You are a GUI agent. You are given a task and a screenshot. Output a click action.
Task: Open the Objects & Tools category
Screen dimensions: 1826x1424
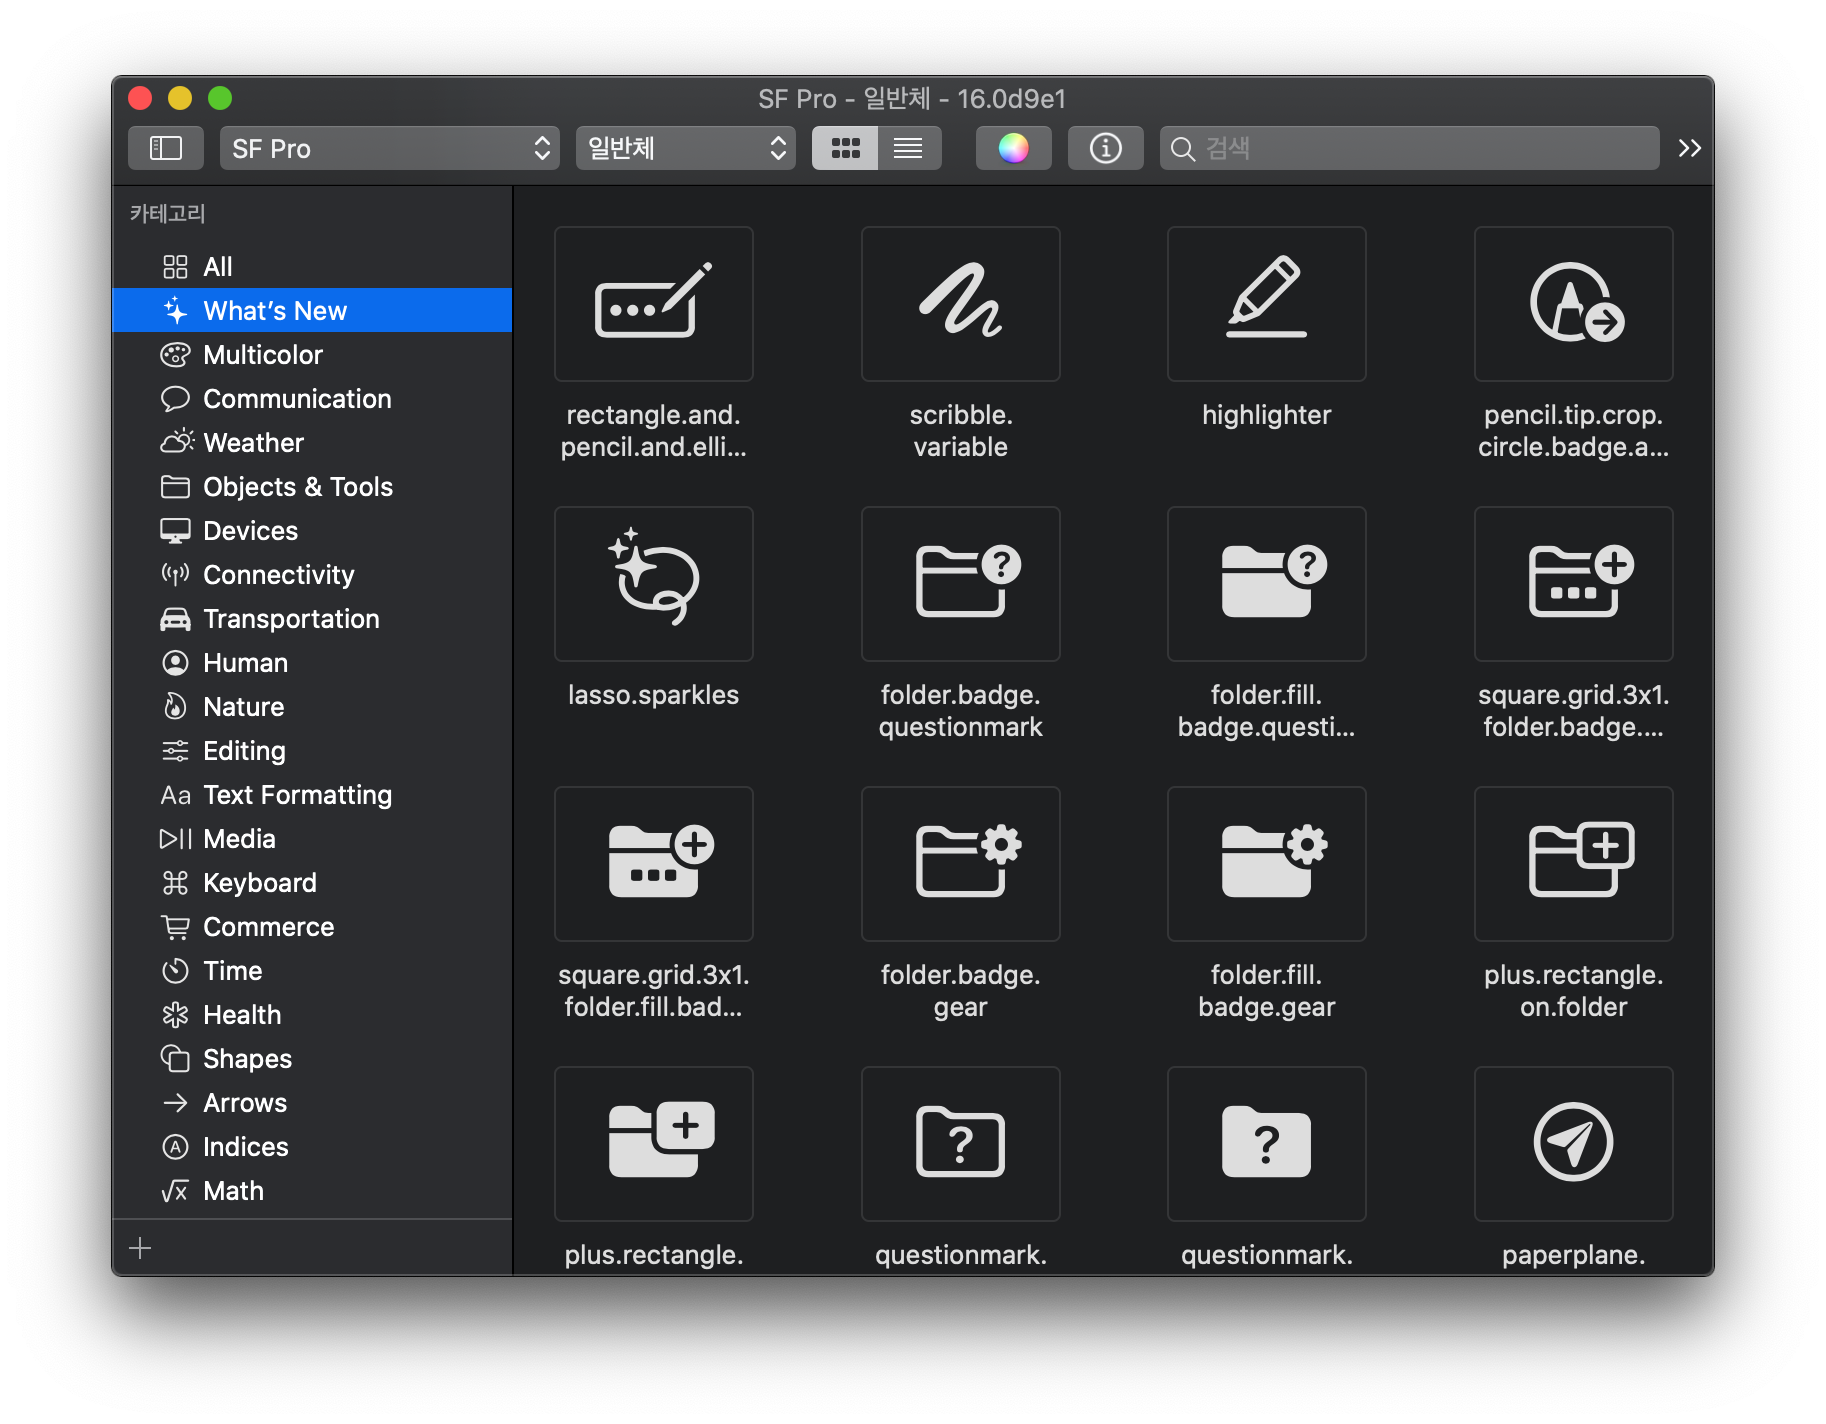(312, 487)
